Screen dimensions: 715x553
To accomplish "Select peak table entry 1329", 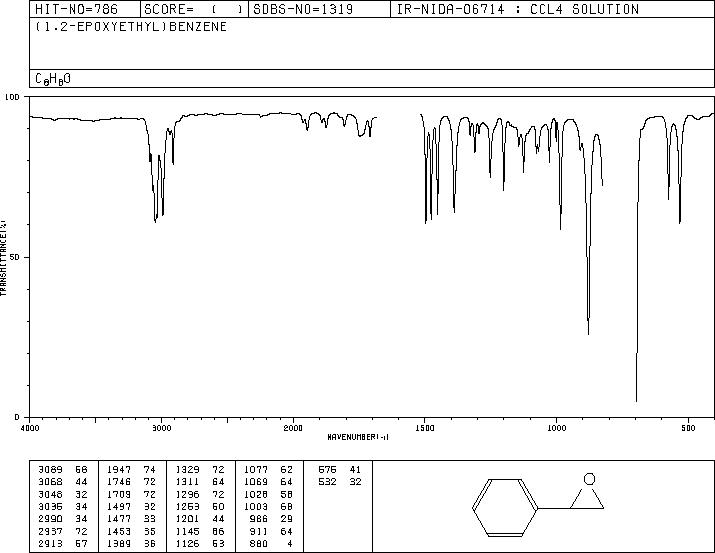I will 187,470.
